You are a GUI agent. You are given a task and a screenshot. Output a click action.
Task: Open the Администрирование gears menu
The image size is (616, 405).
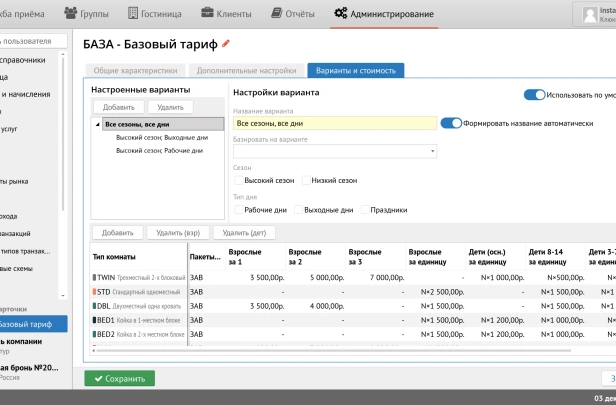[x=384, y=13]
